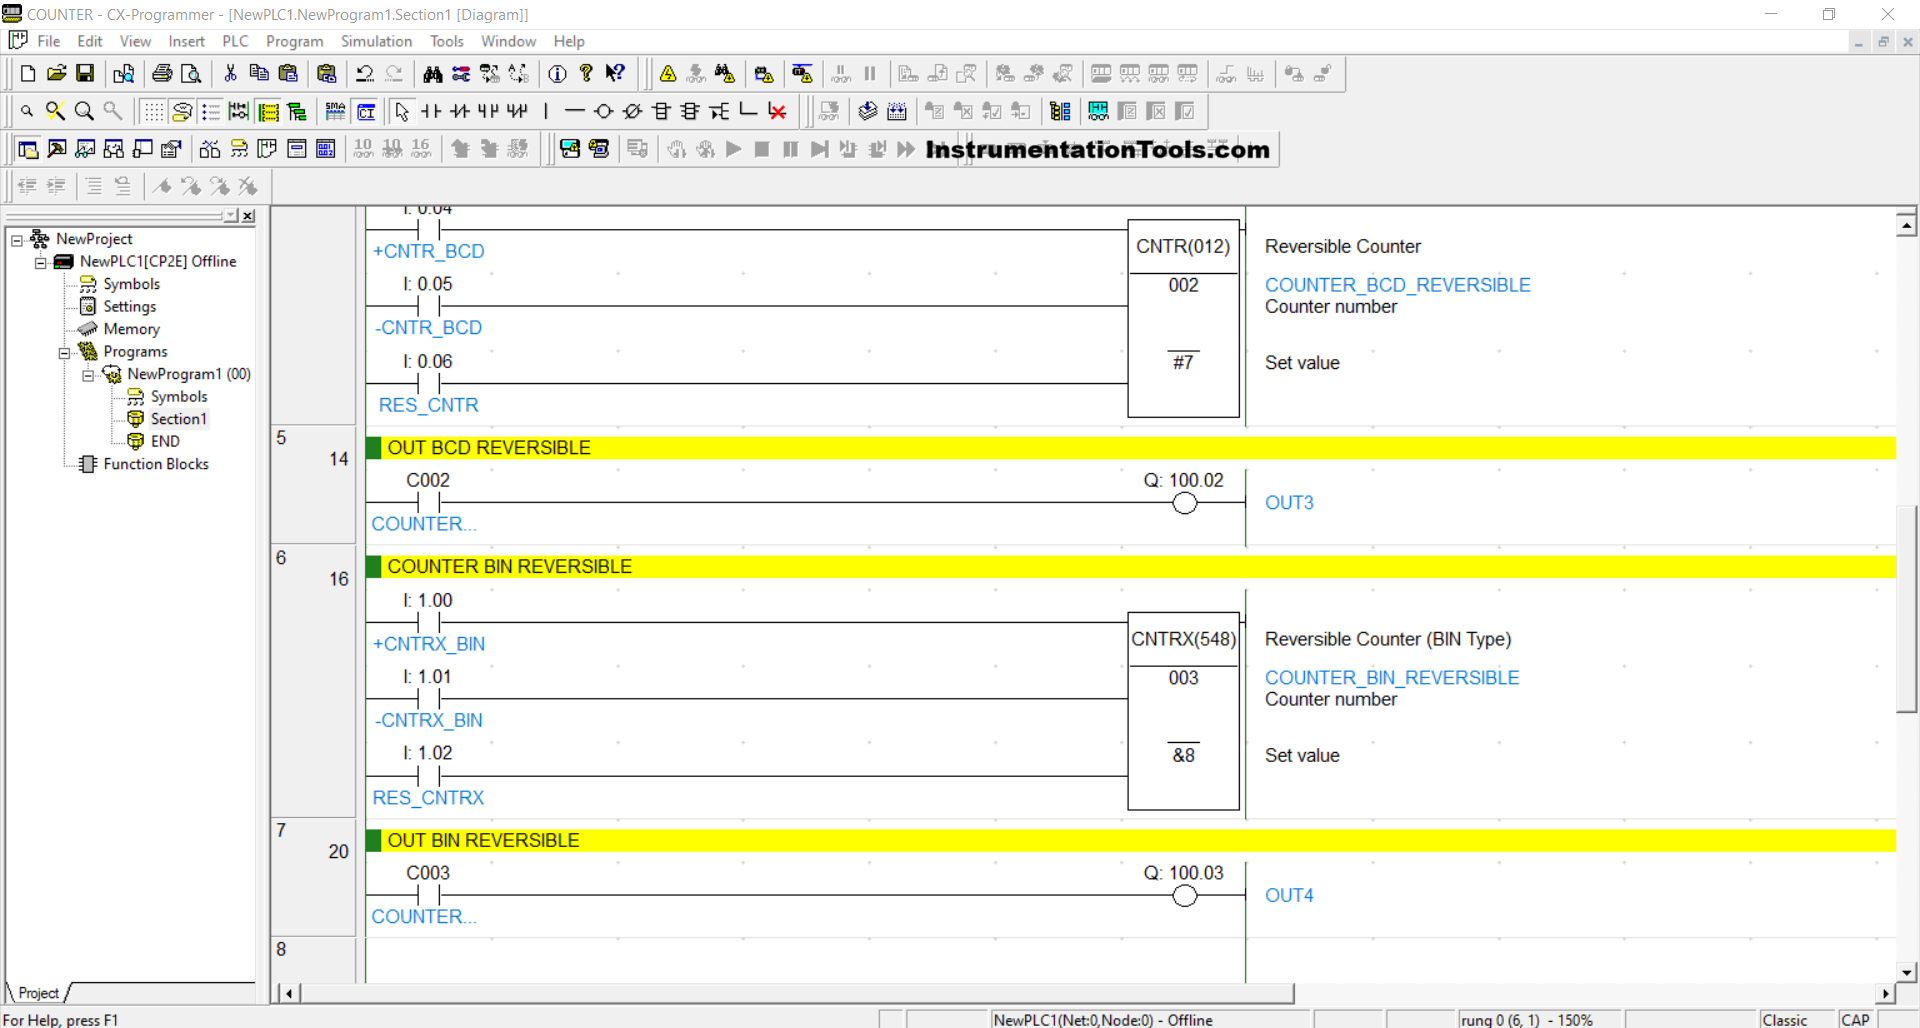Click the vertical scrollbar up arrow
Screen dimensions: 1920x1028
point(1906,225)
